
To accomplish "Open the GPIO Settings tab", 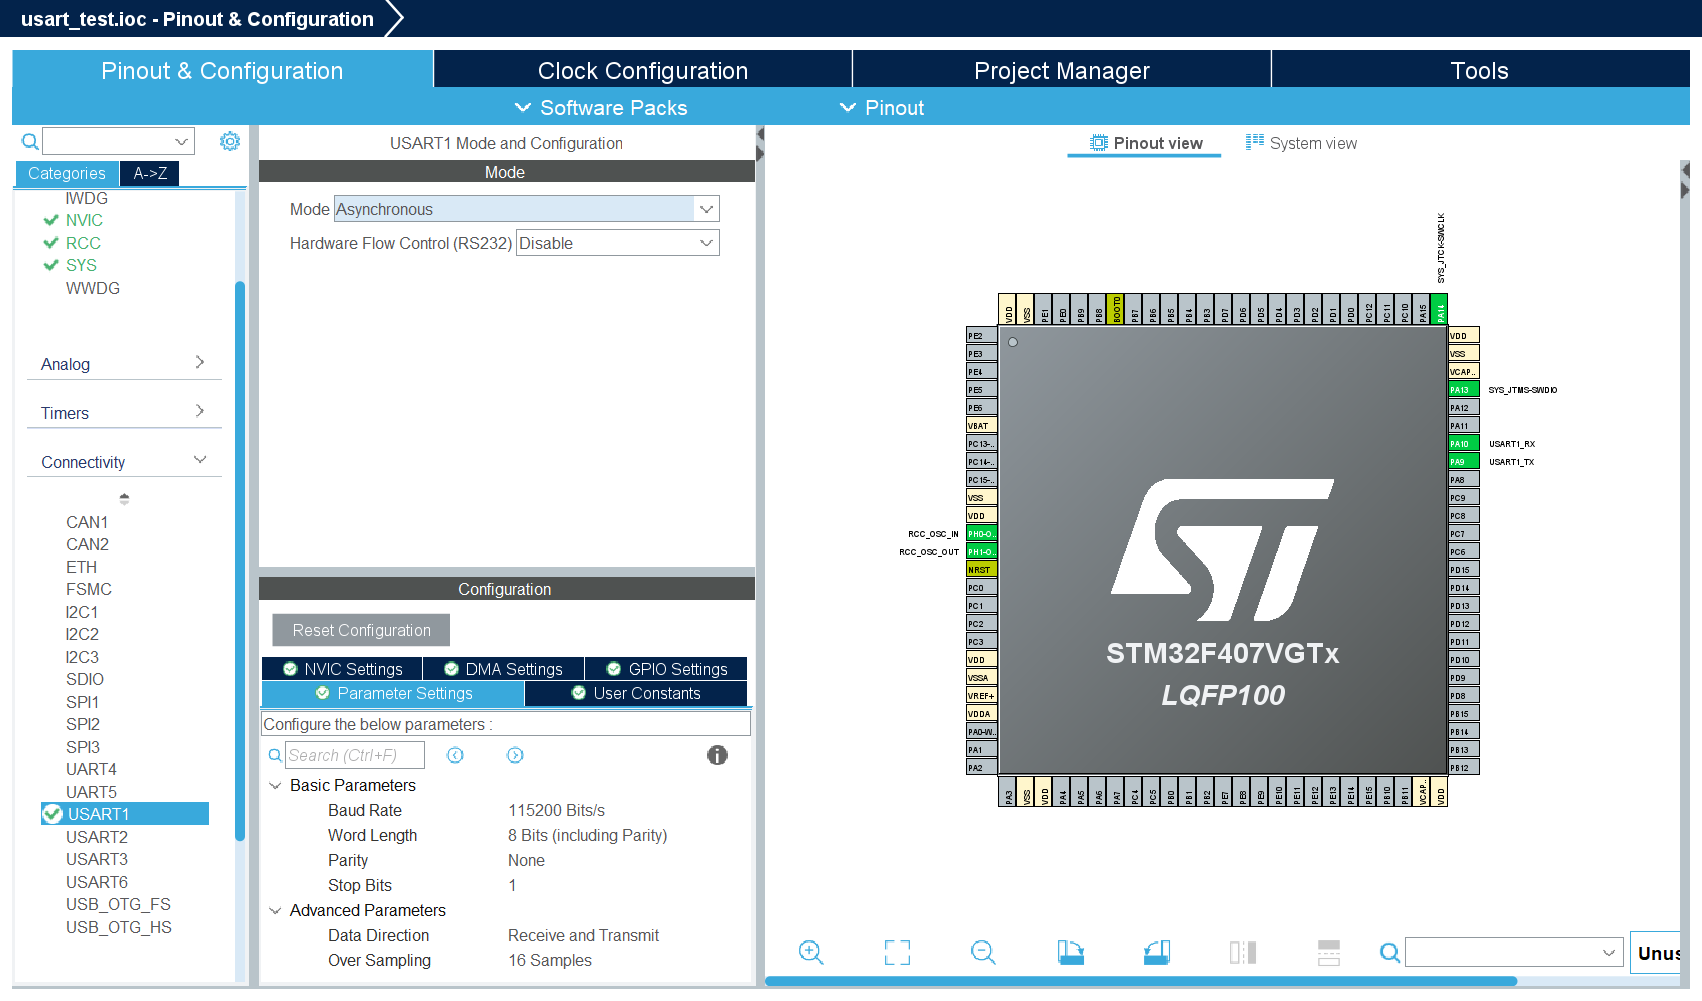I will (666, 669).
